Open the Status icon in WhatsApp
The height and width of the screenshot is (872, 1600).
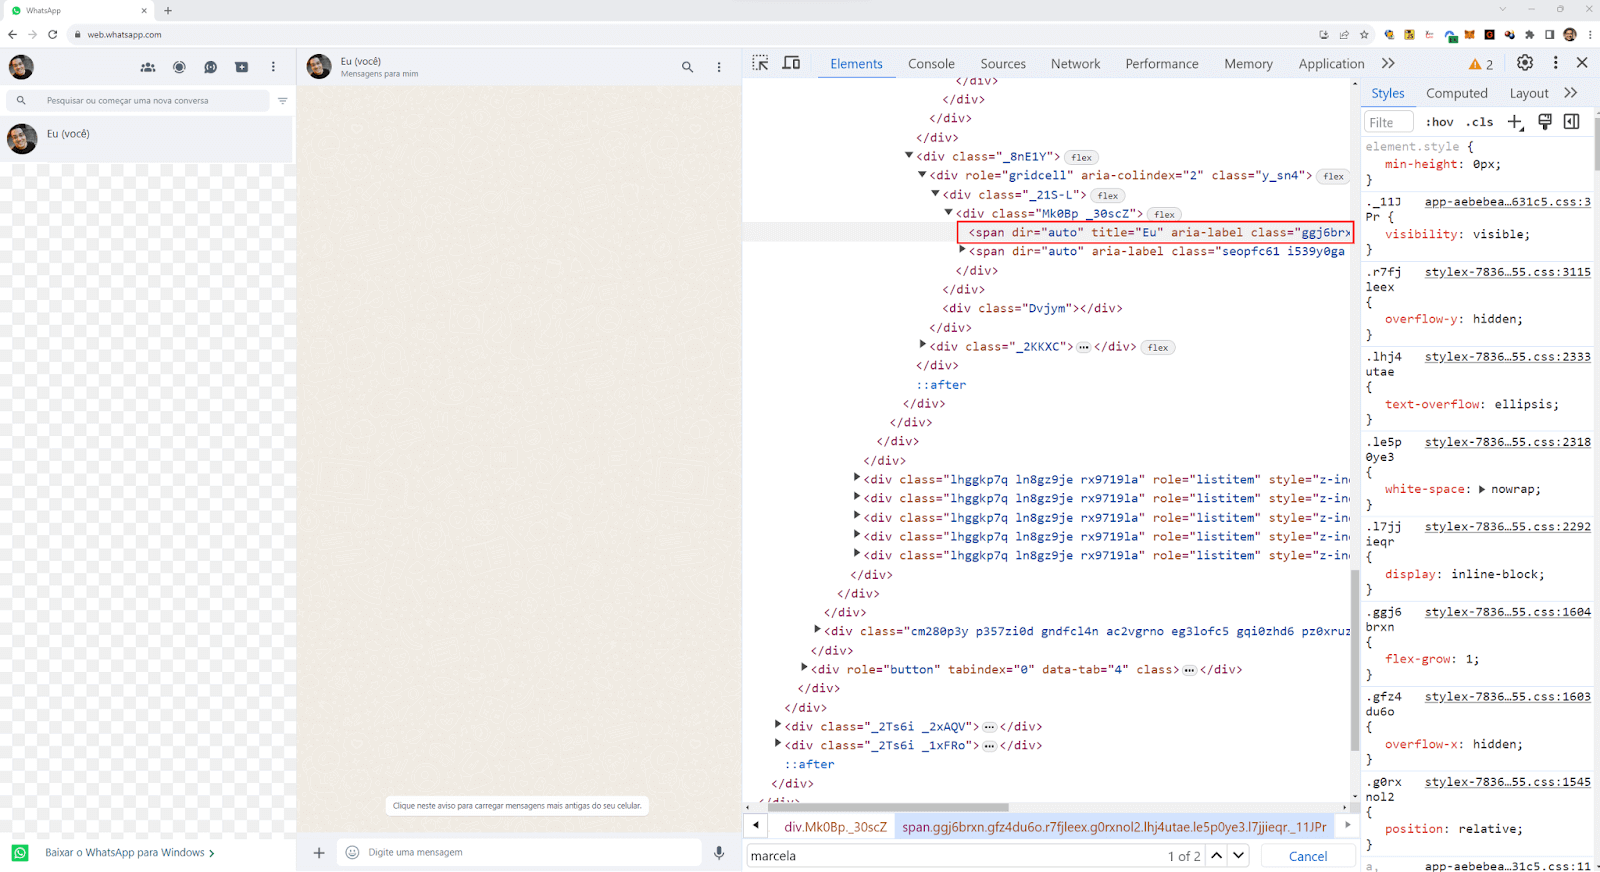pos(179,67)
